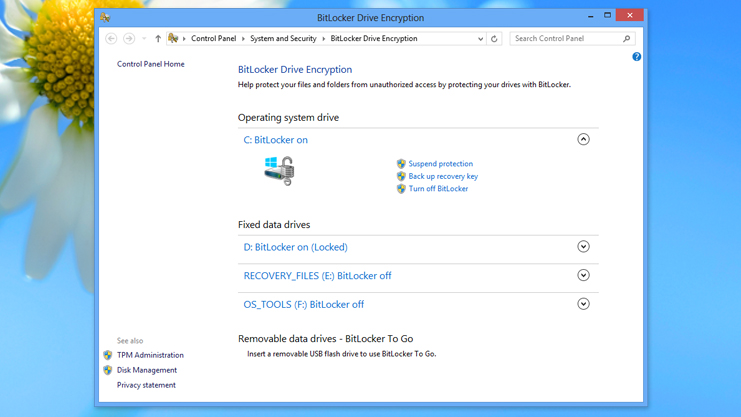Expand the address bar history dropdown
Screen dimensions: 741x417
click(480, 39)
